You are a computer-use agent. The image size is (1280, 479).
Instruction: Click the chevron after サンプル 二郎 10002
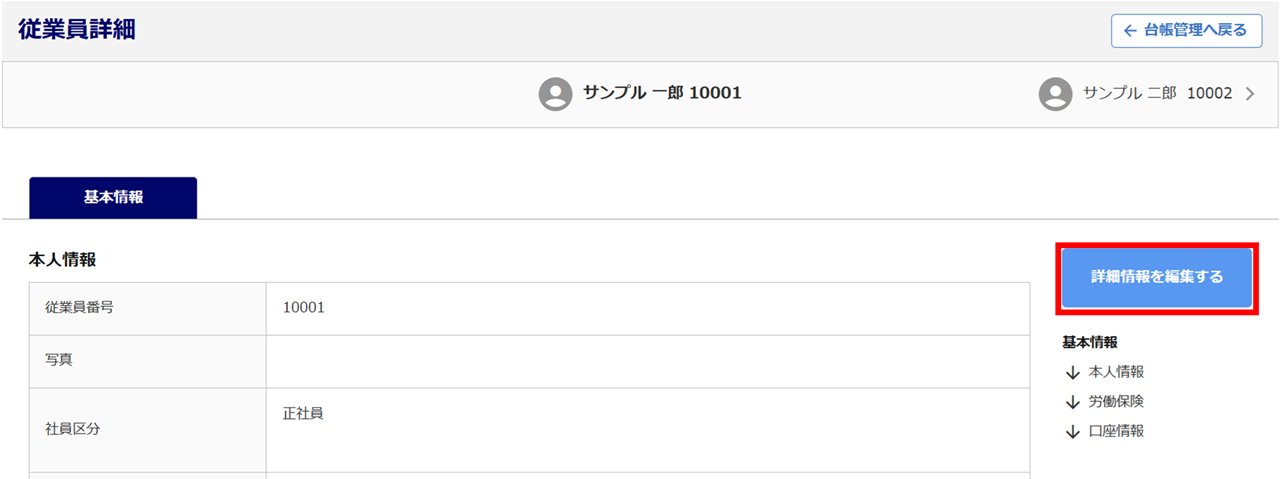click(1250, 94)
